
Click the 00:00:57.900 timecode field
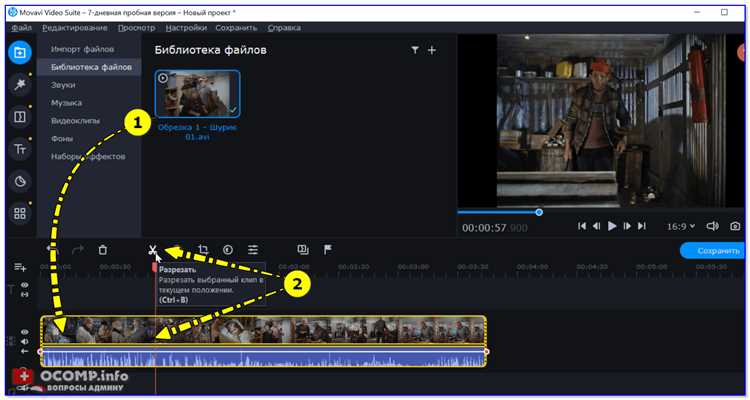495,228
